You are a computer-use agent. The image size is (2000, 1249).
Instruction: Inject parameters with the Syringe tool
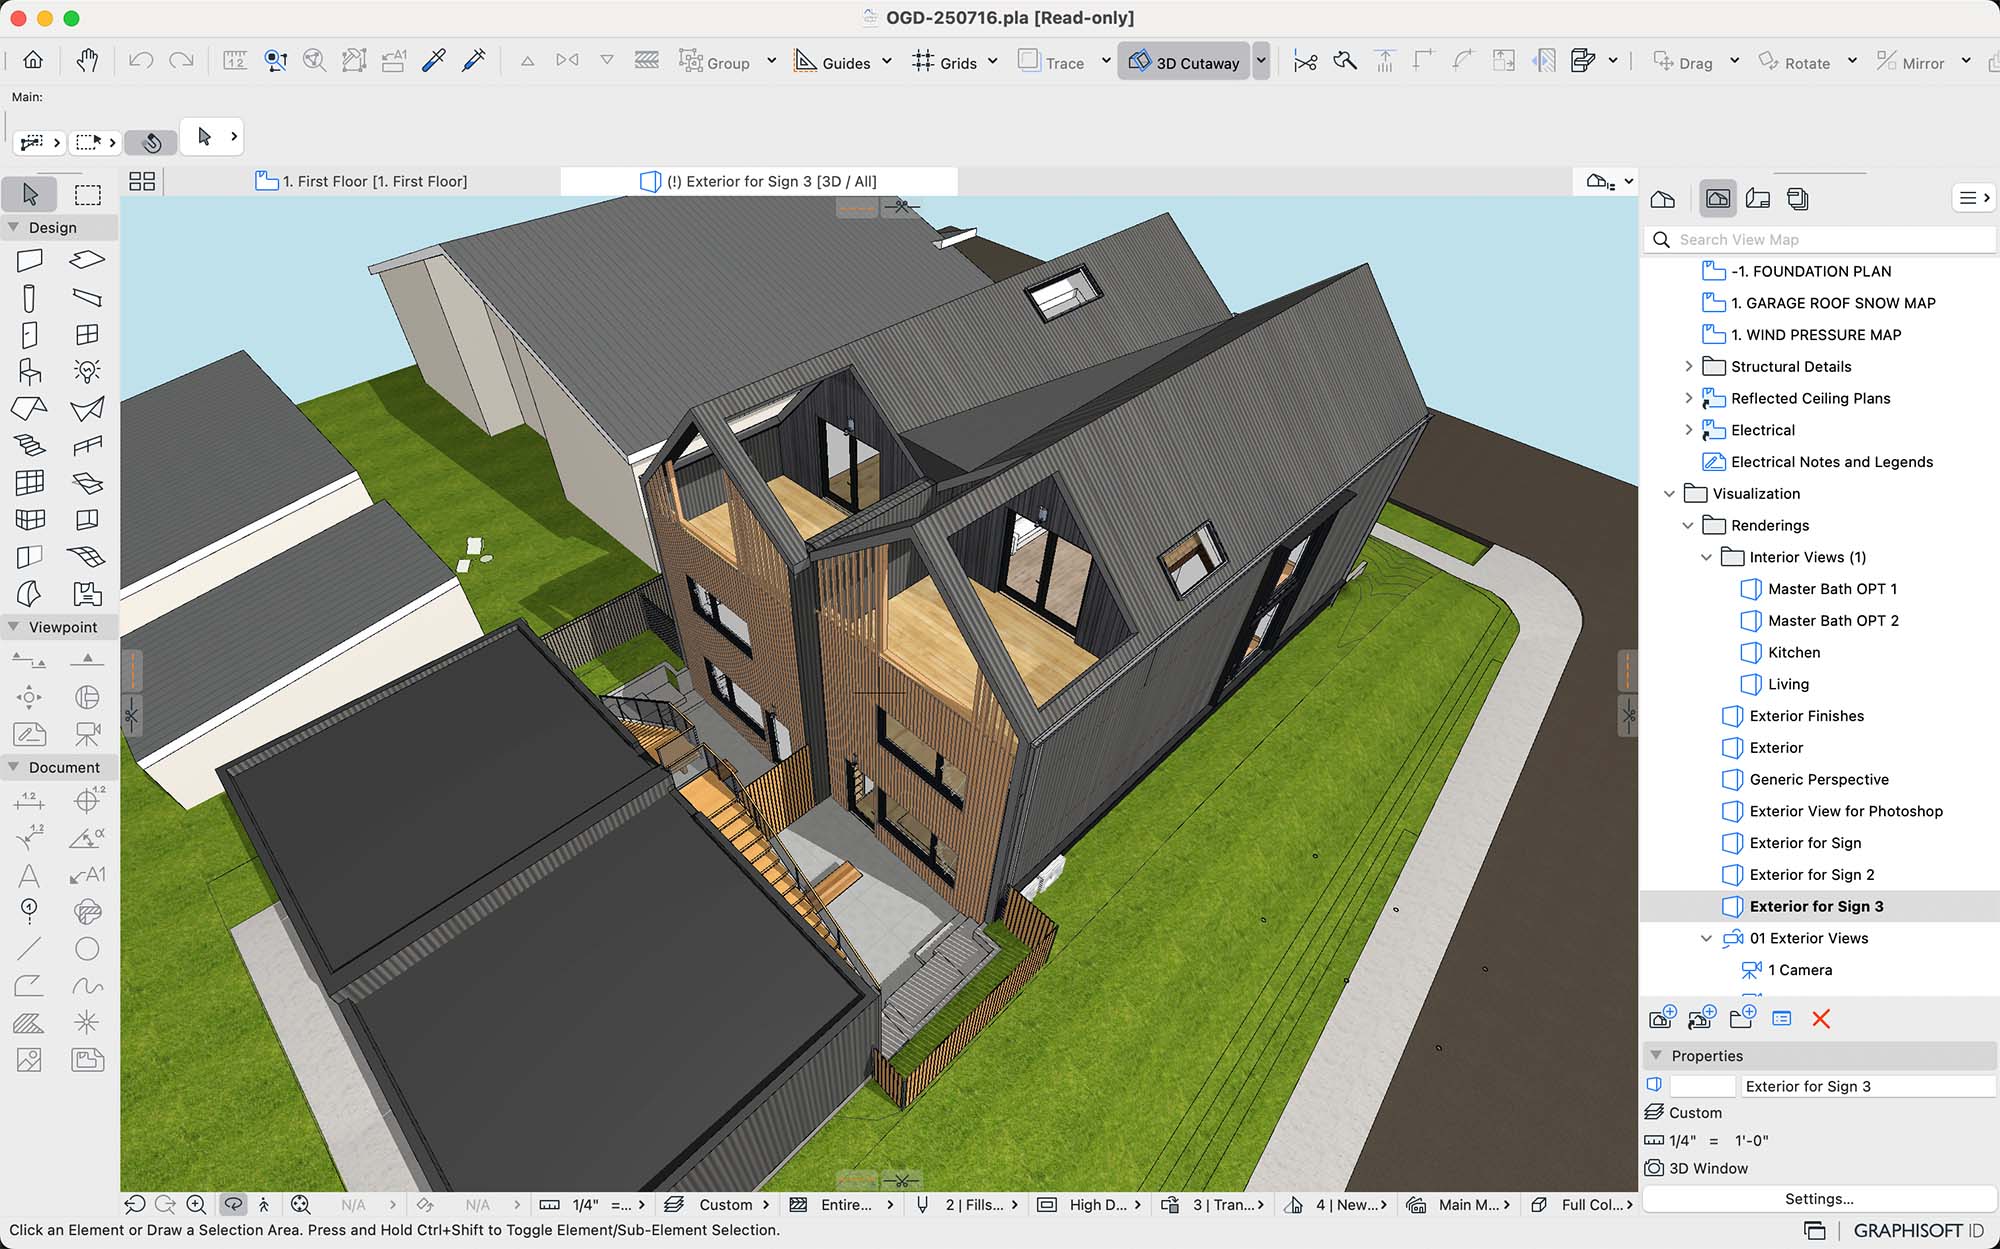pyautogui.click(x=473, y=60)
